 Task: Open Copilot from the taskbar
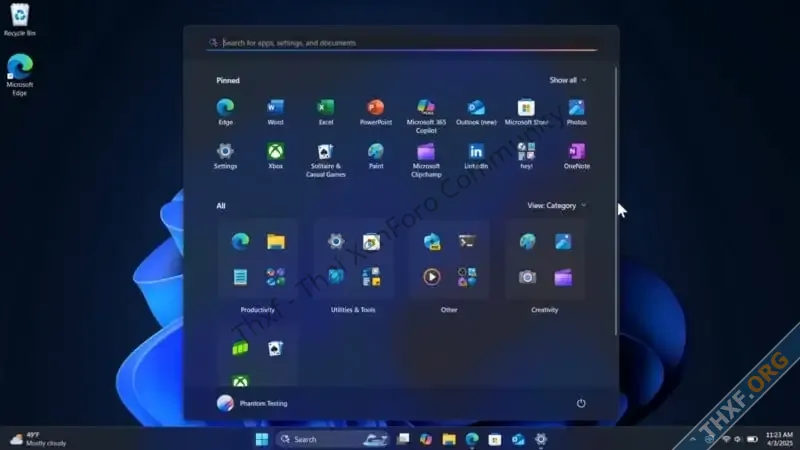426,439
